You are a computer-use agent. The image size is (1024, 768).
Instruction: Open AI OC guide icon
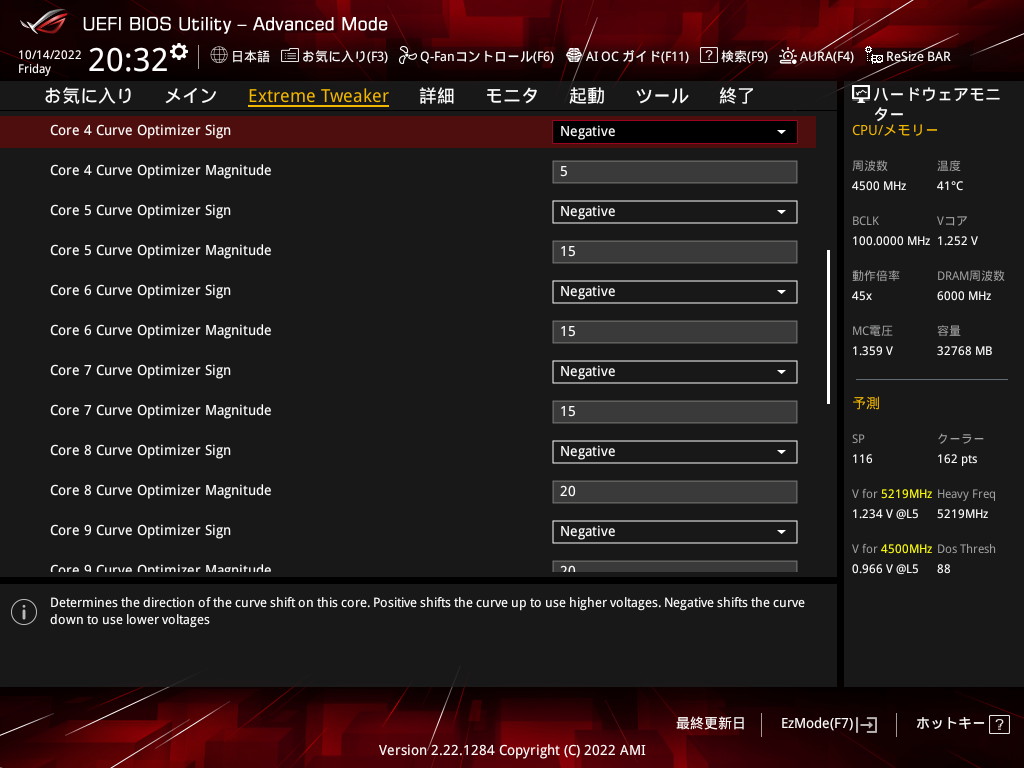point(574,56)
